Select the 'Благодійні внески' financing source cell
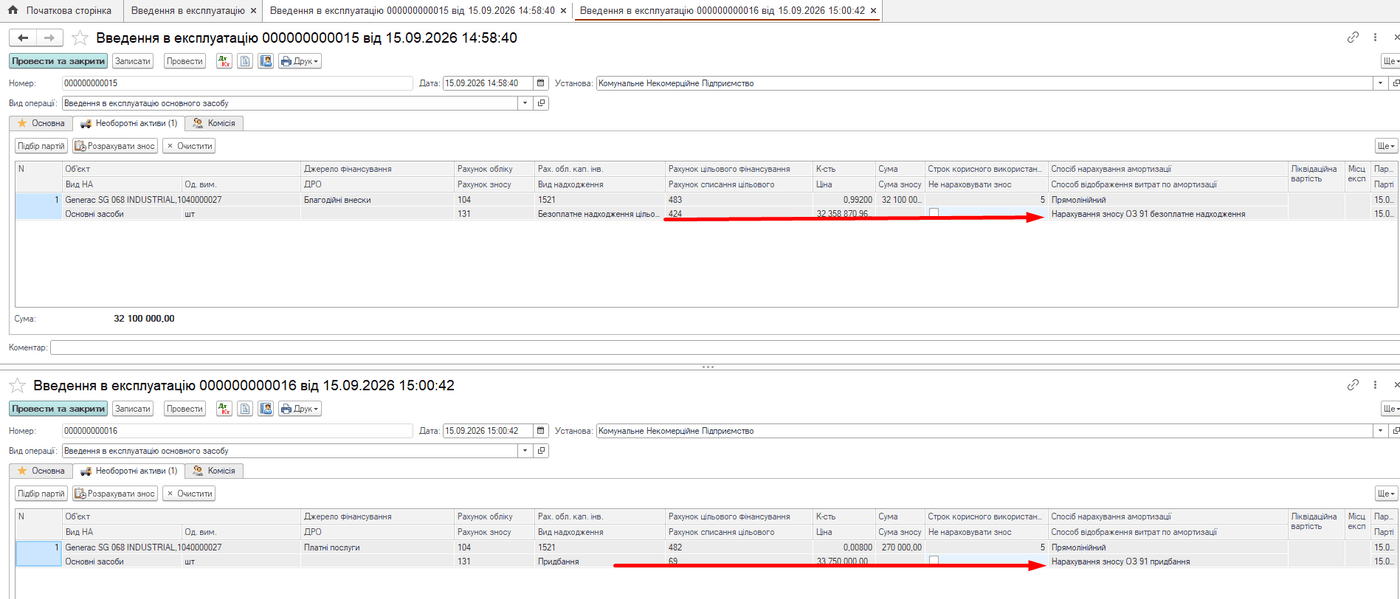Image resolution: width=1400 pixels, height=599 pixels. tap(377, 200)
